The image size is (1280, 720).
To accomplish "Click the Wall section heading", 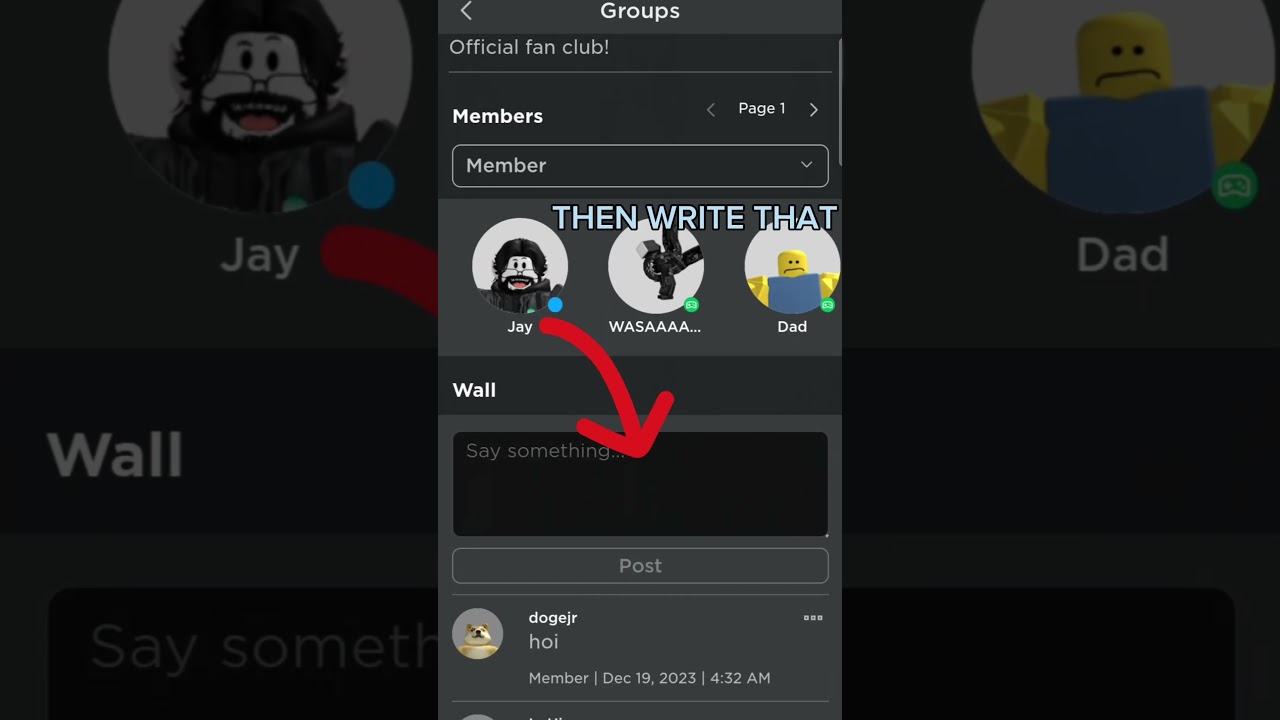I will coord(474,390).
